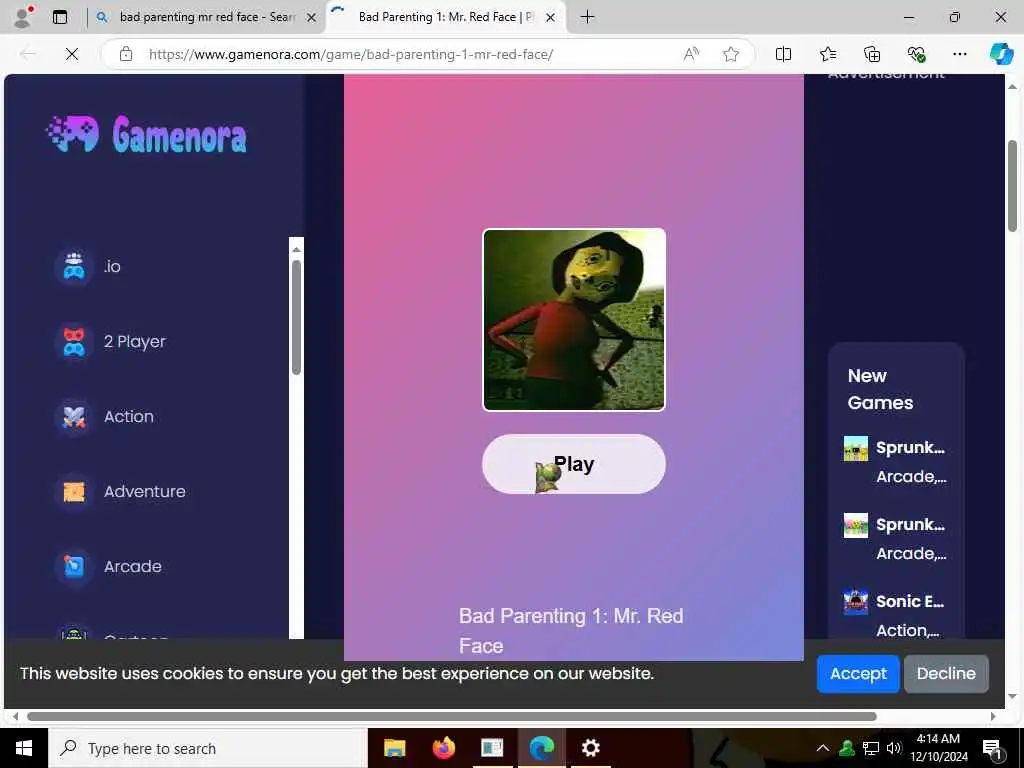1024x768 pixels.
Task: Open the Favorites list icon
Action: [827, 54]
